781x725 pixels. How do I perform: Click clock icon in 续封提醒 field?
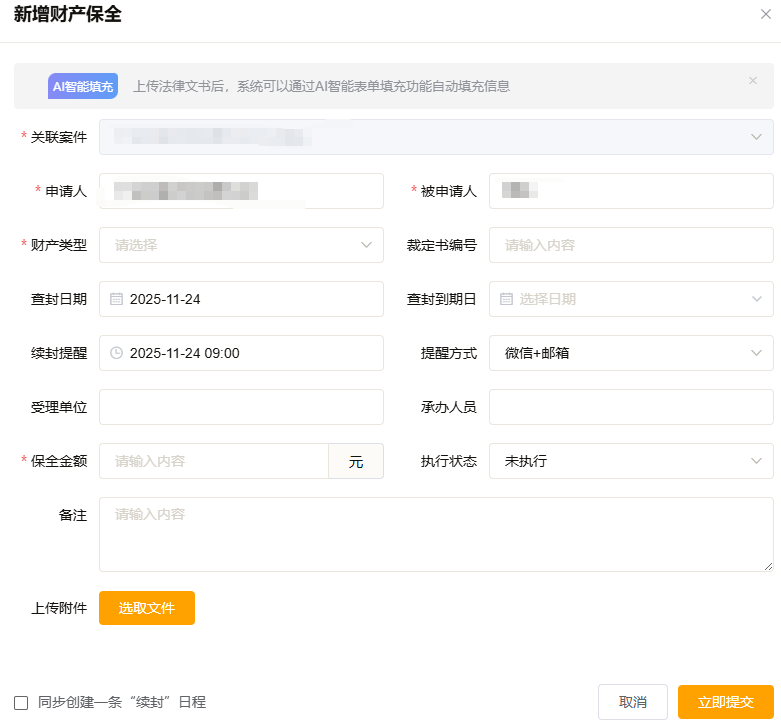(116, 353)
